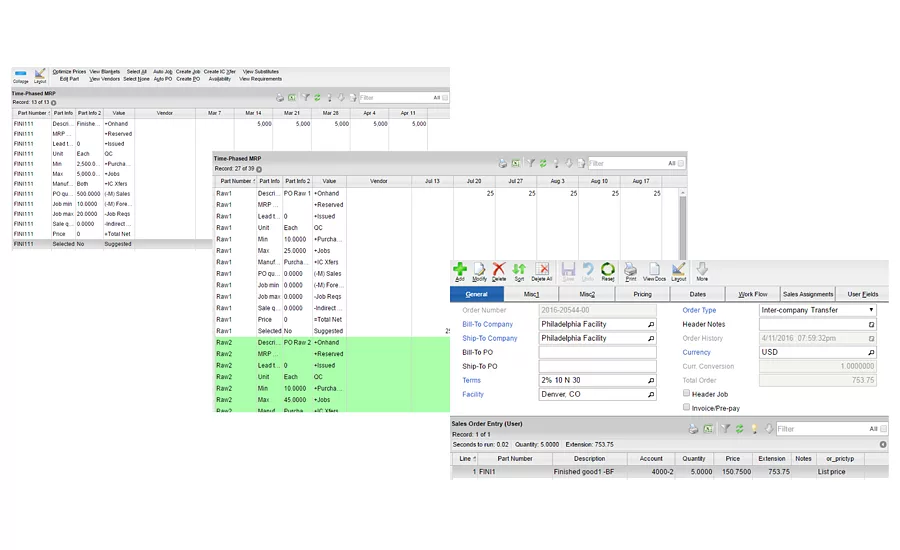
Task: Open the Order Type dropdown
Action: point(871,310)
